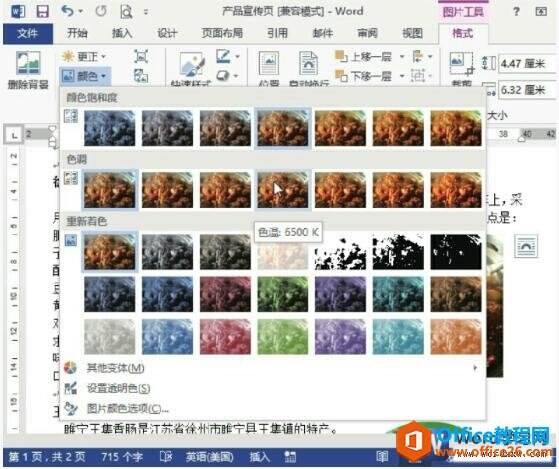The width and height of the screenshot is (559, 469).
Task: Switch to the 视图 View tab
Action: click(x=412, y=34)
